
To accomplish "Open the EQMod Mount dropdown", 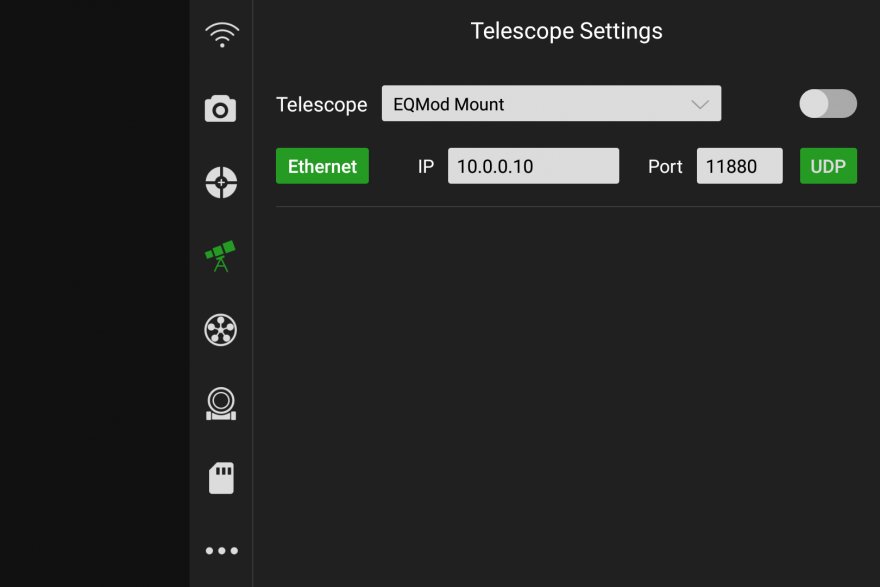I will [x=540, y=104].
